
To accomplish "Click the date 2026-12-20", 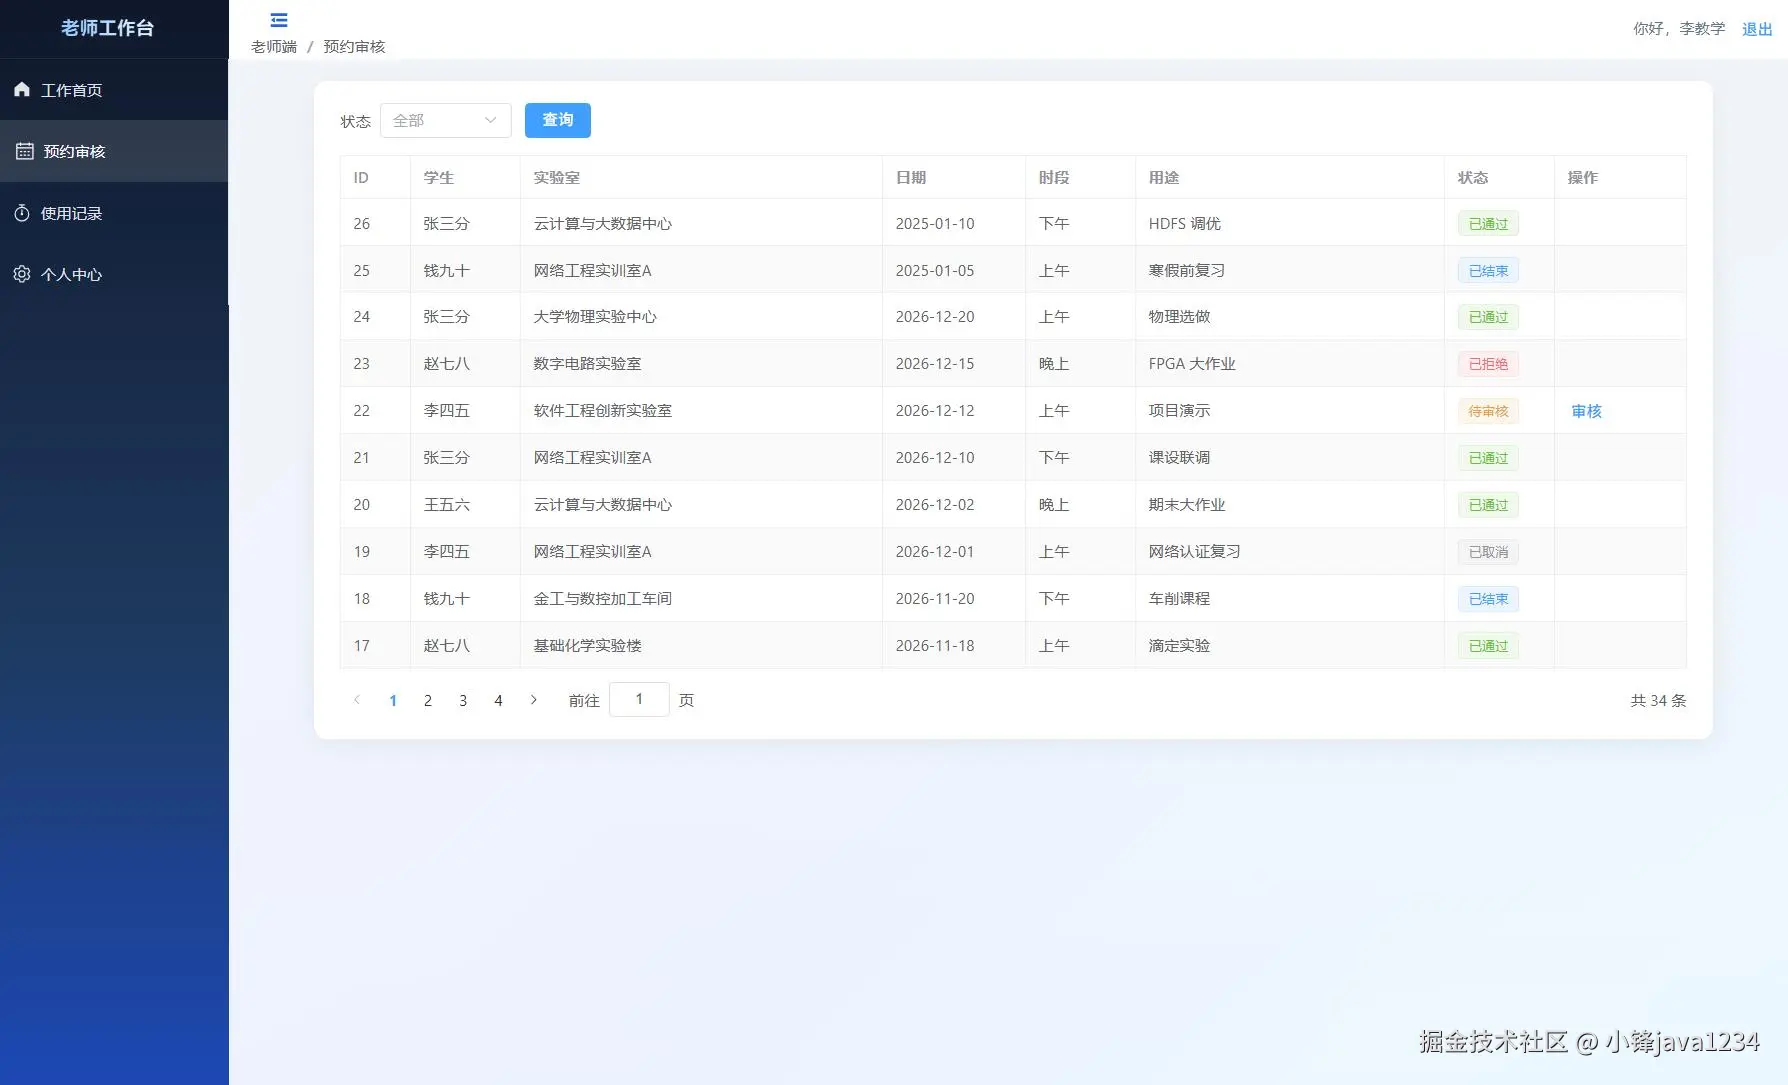I will [935, 317].
